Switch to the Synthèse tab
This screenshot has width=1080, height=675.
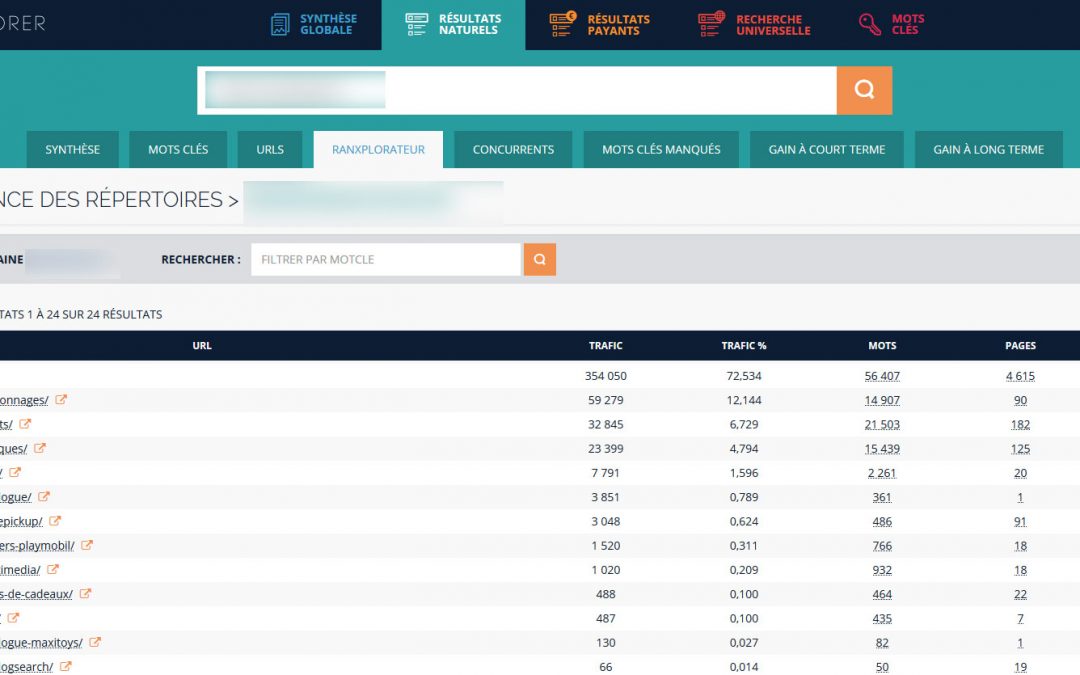[x=72, y=149]
